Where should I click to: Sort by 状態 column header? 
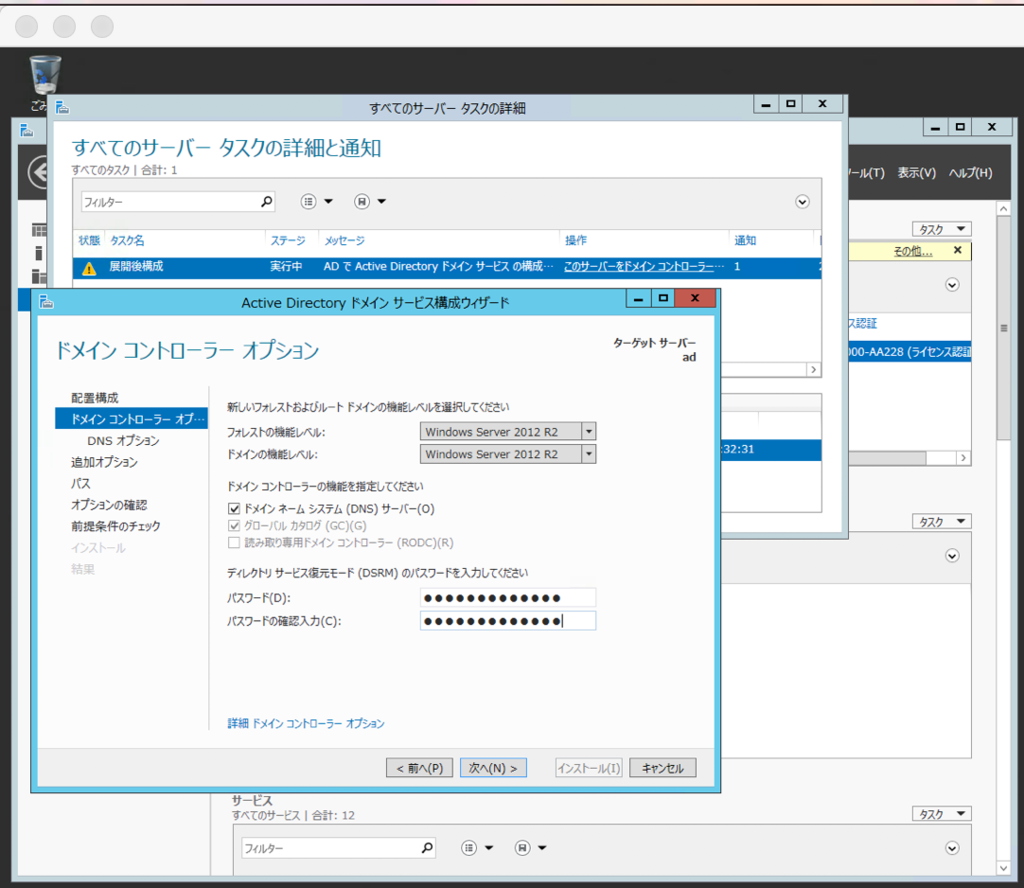[89, 240]
